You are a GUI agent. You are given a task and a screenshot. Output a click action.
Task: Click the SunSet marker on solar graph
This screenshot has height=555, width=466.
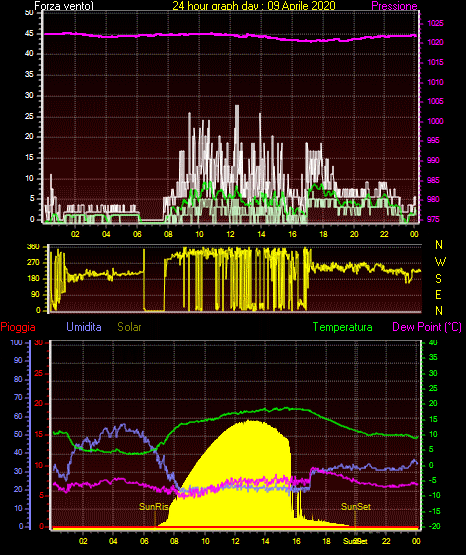pyautogui.click(x=356, y=507)
